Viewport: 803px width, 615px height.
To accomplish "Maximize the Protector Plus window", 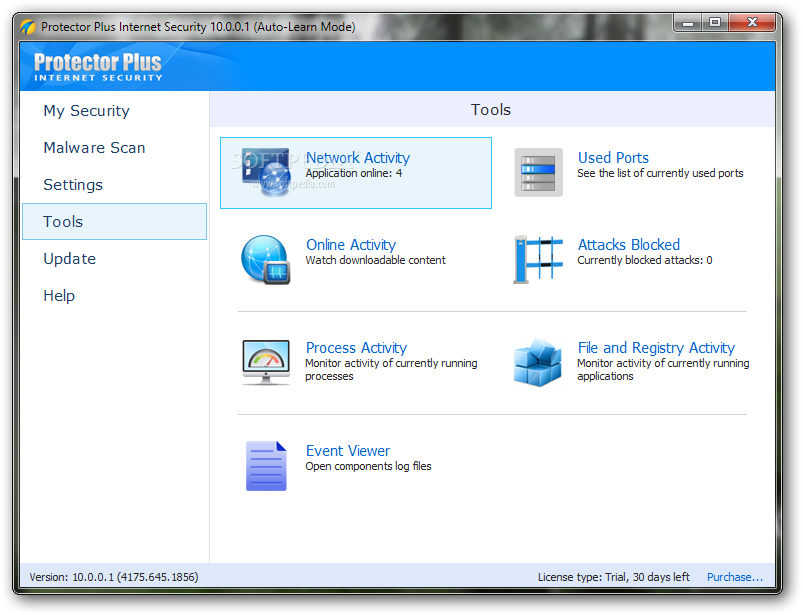I will (715, 23).
